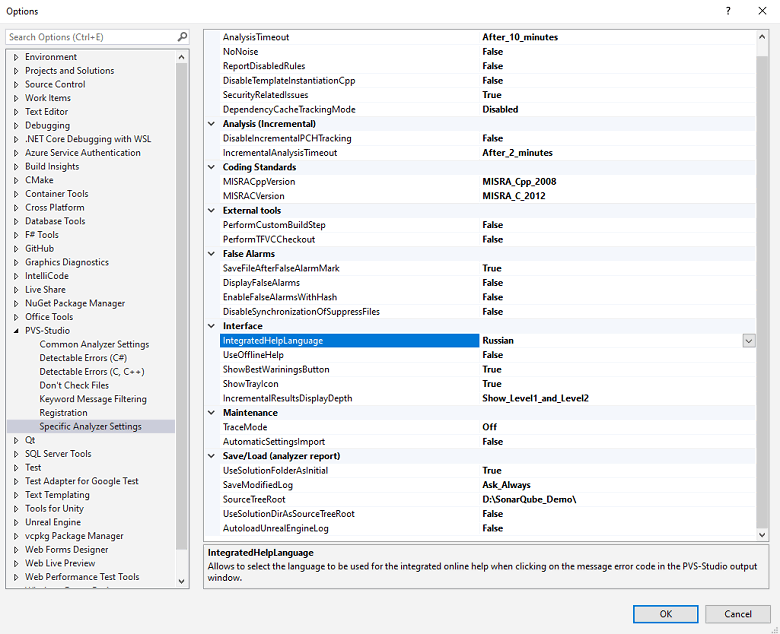Expand the Environment tree node
The image size is (780, 634).
[x=16, y=57]
